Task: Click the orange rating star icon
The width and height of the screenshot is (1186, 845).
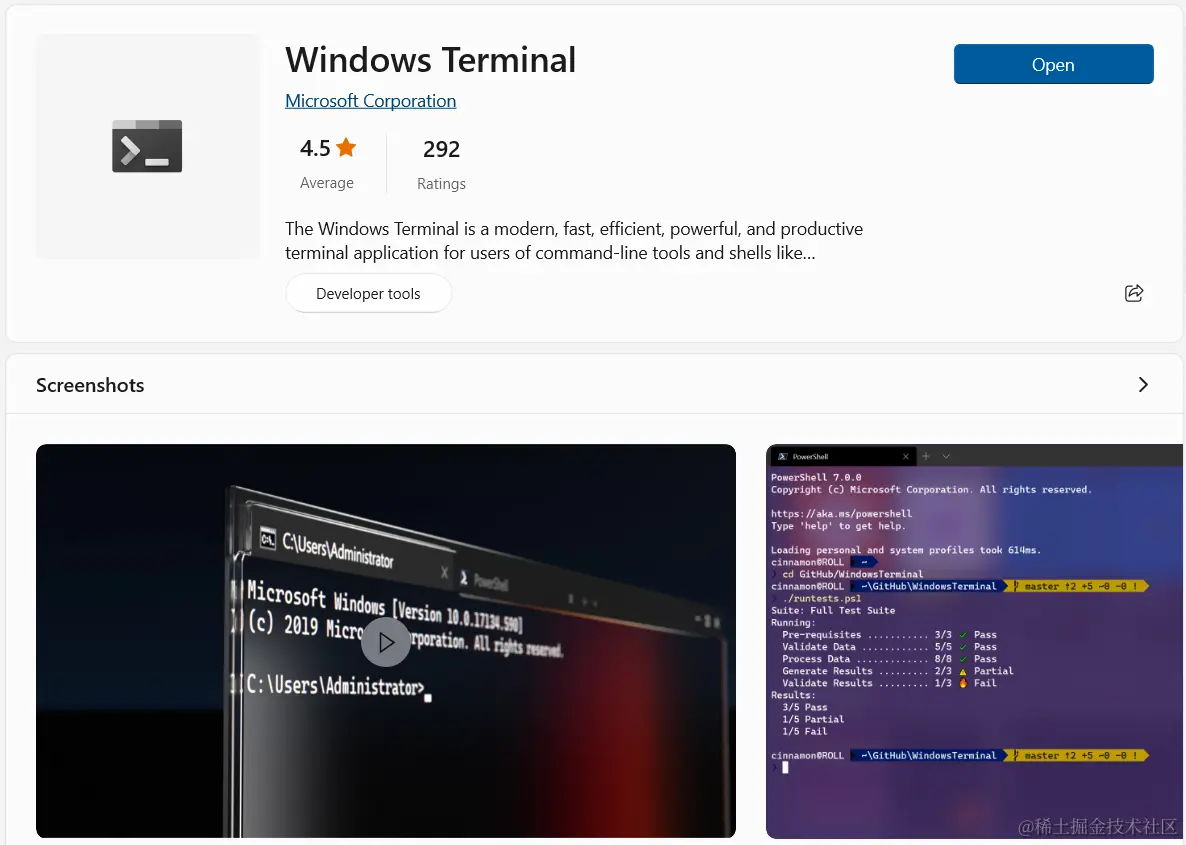Action: tap(346, 147)
